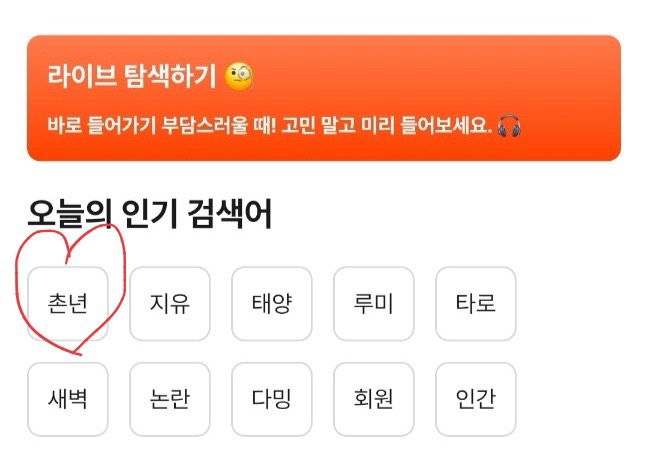Tap the 루미 search keyword
This screenshot has width=648, height=462.
tap(374, 304)
